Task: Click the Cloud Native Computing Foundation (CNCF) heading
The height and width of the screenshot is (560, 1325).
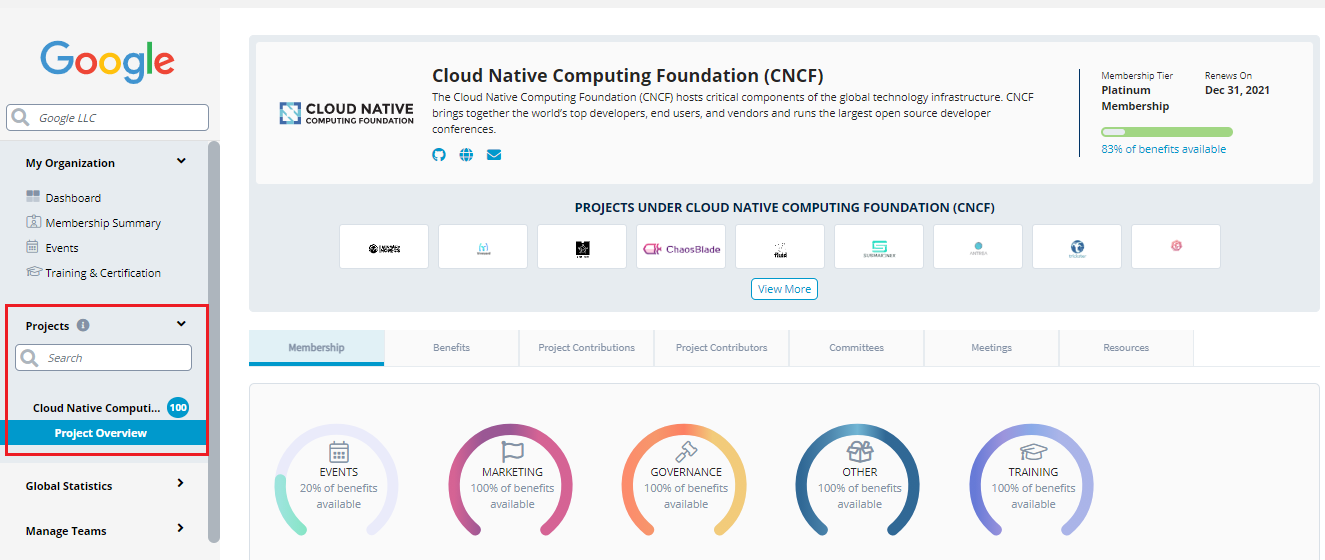Action: pyautogui.click(x=628, y=76)
